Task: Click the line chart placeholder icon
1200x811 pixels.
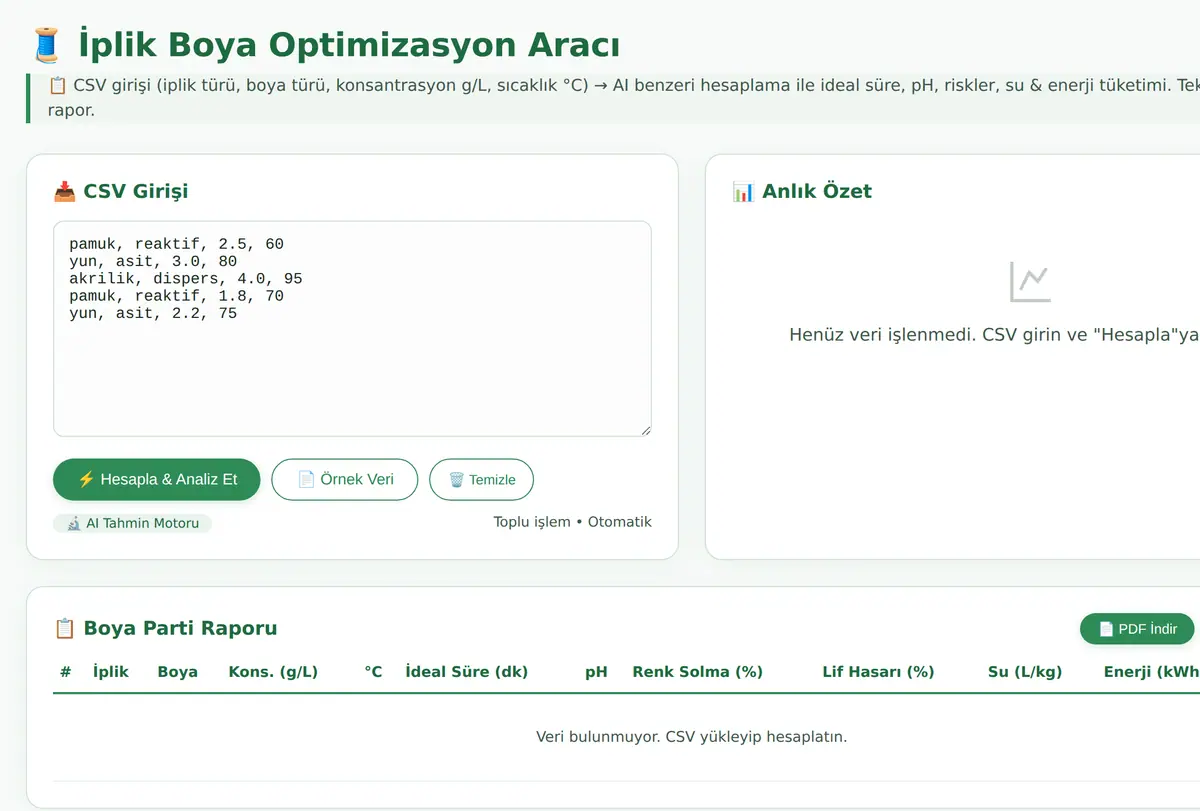Action: click(1030, 282)
